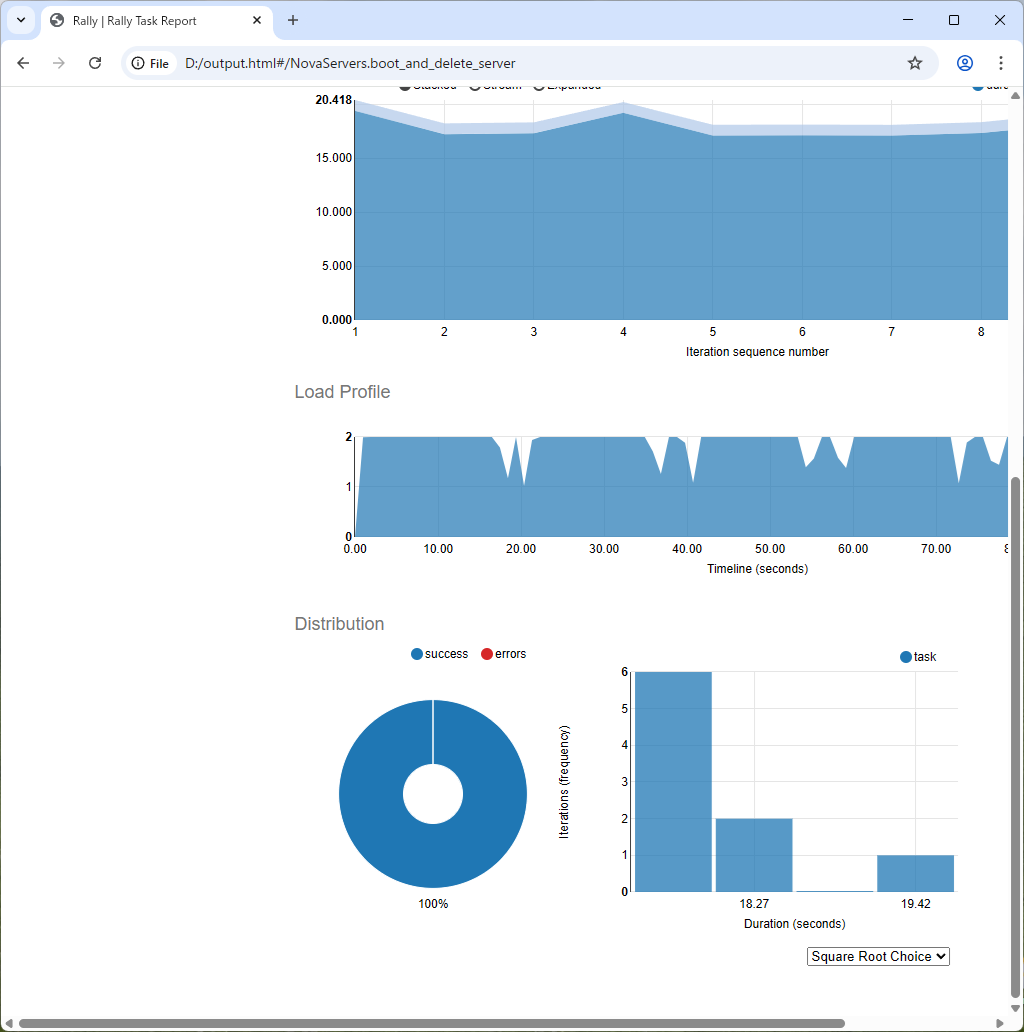Screen dimensions: 1024x1032
Task: Close the Rally Task Report tab
Action: [257, 20]
